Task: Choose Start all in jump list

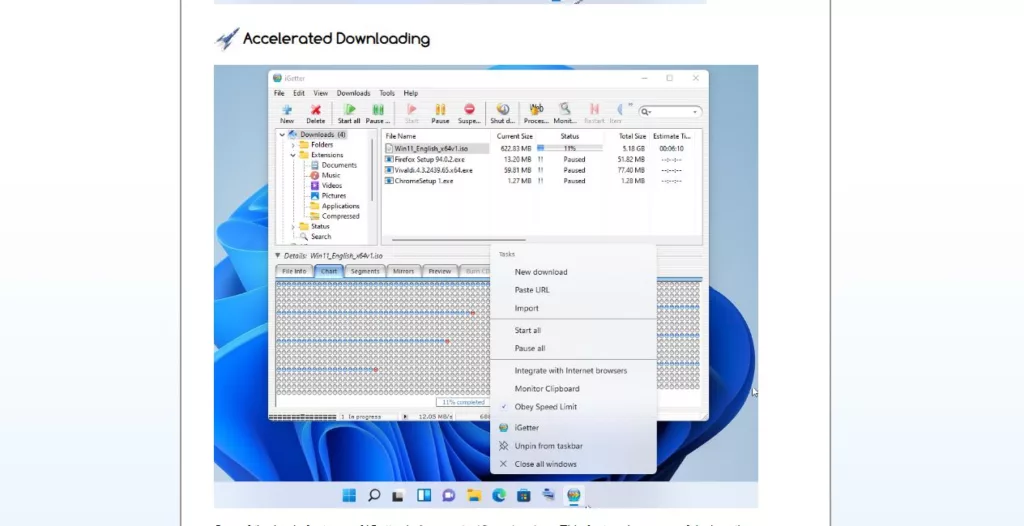Action: pos(527,331)
